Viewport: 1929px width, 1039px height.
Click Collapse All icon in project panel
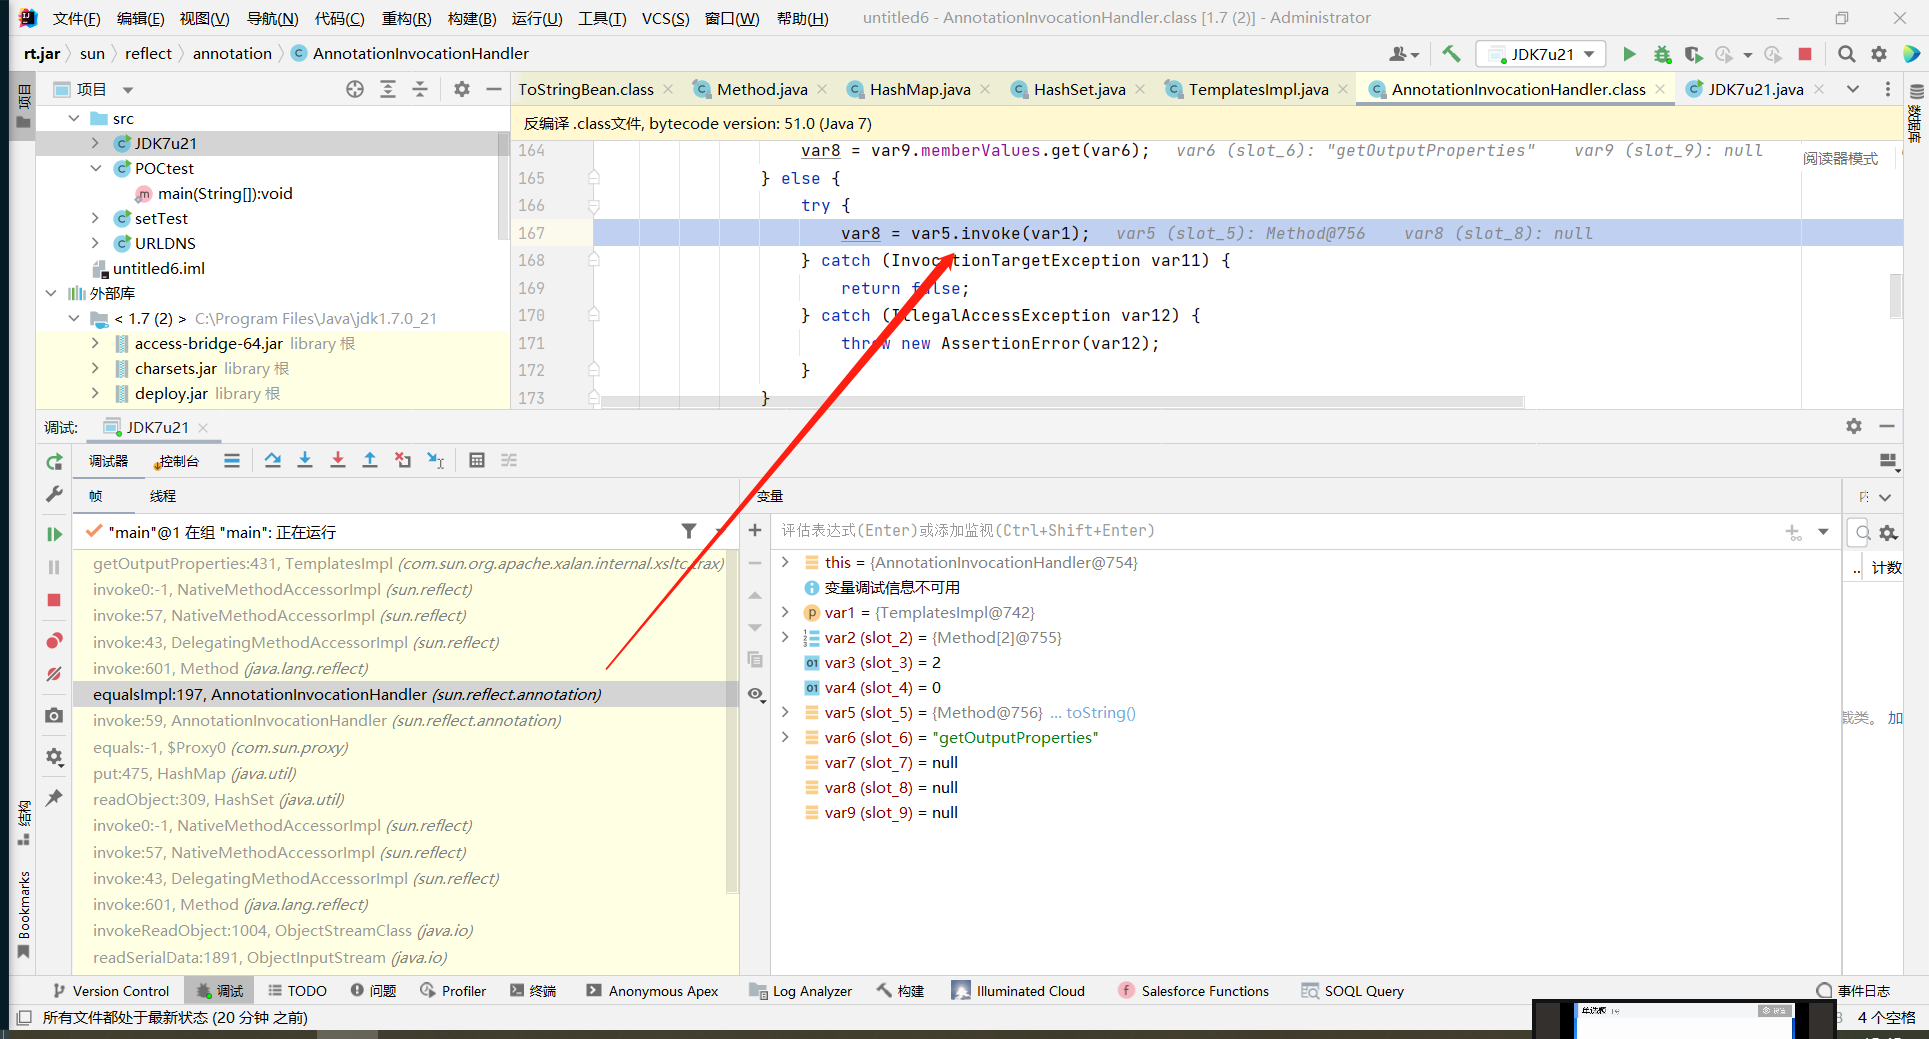pyautogui.click(x=420, y=89)
